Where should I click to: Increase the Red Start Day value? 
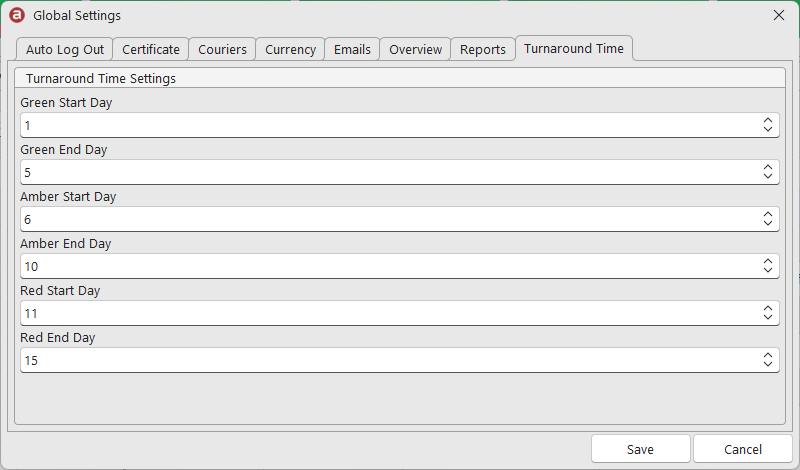pyautogui.click(x=767, y=308)
